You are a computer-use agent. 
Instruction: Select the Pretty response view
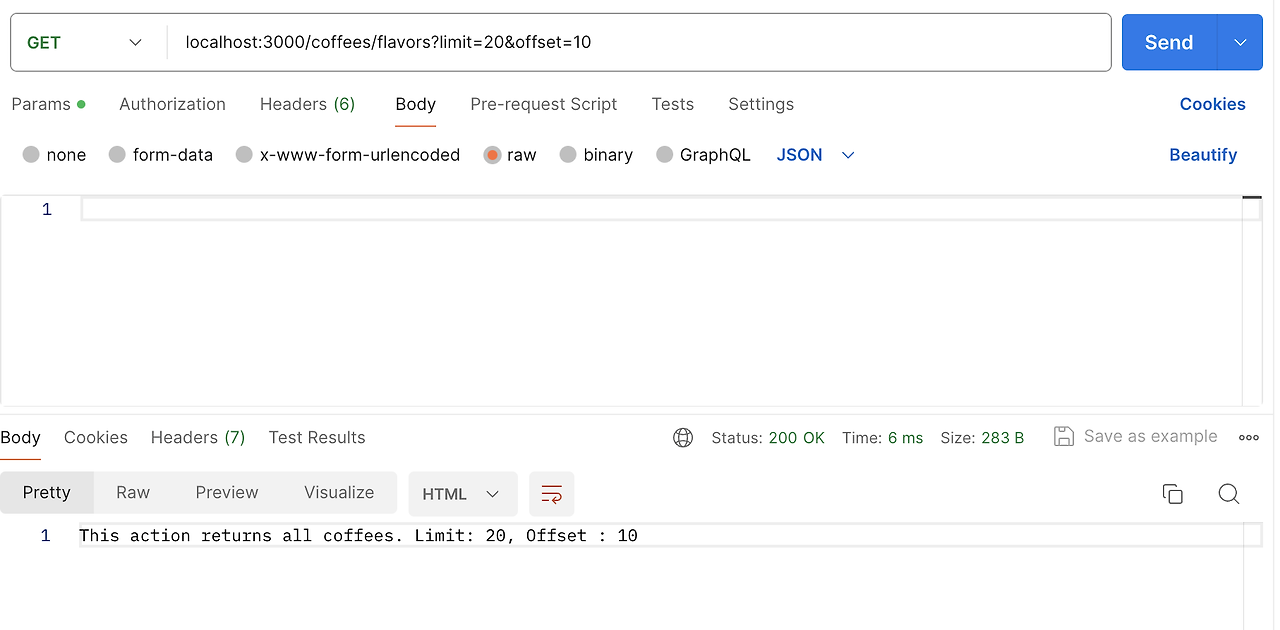(x=47, y=492)
